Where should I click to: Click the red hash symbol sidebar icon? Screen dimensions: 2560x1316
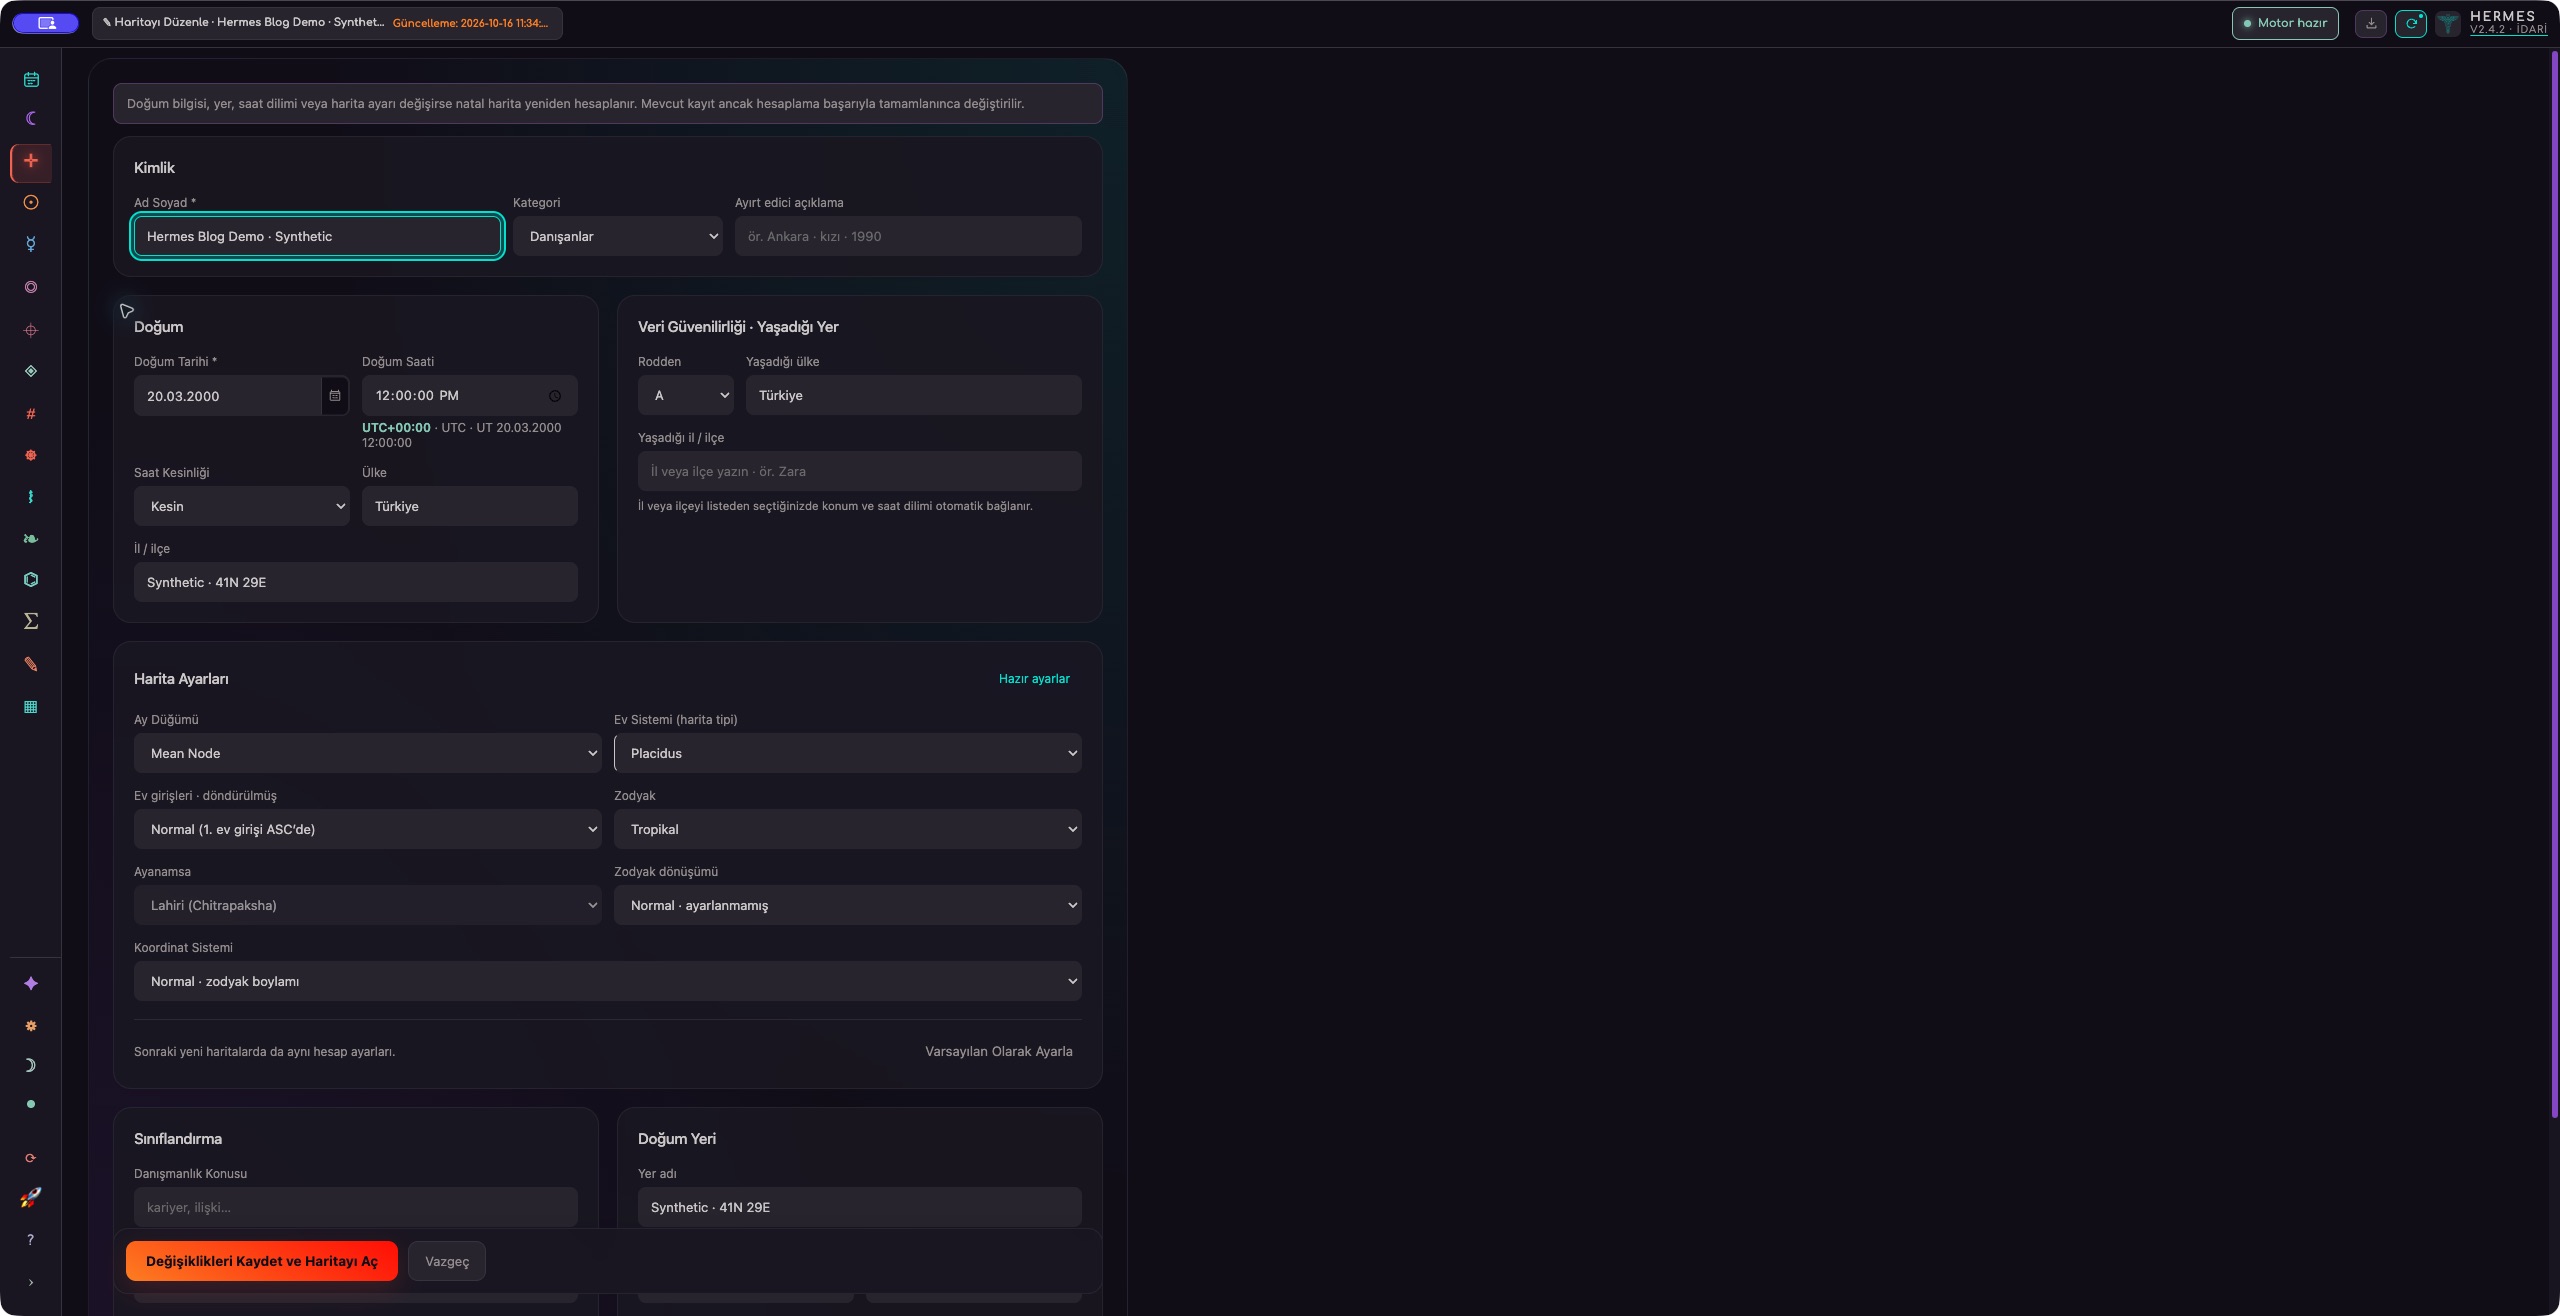[31, 414]
